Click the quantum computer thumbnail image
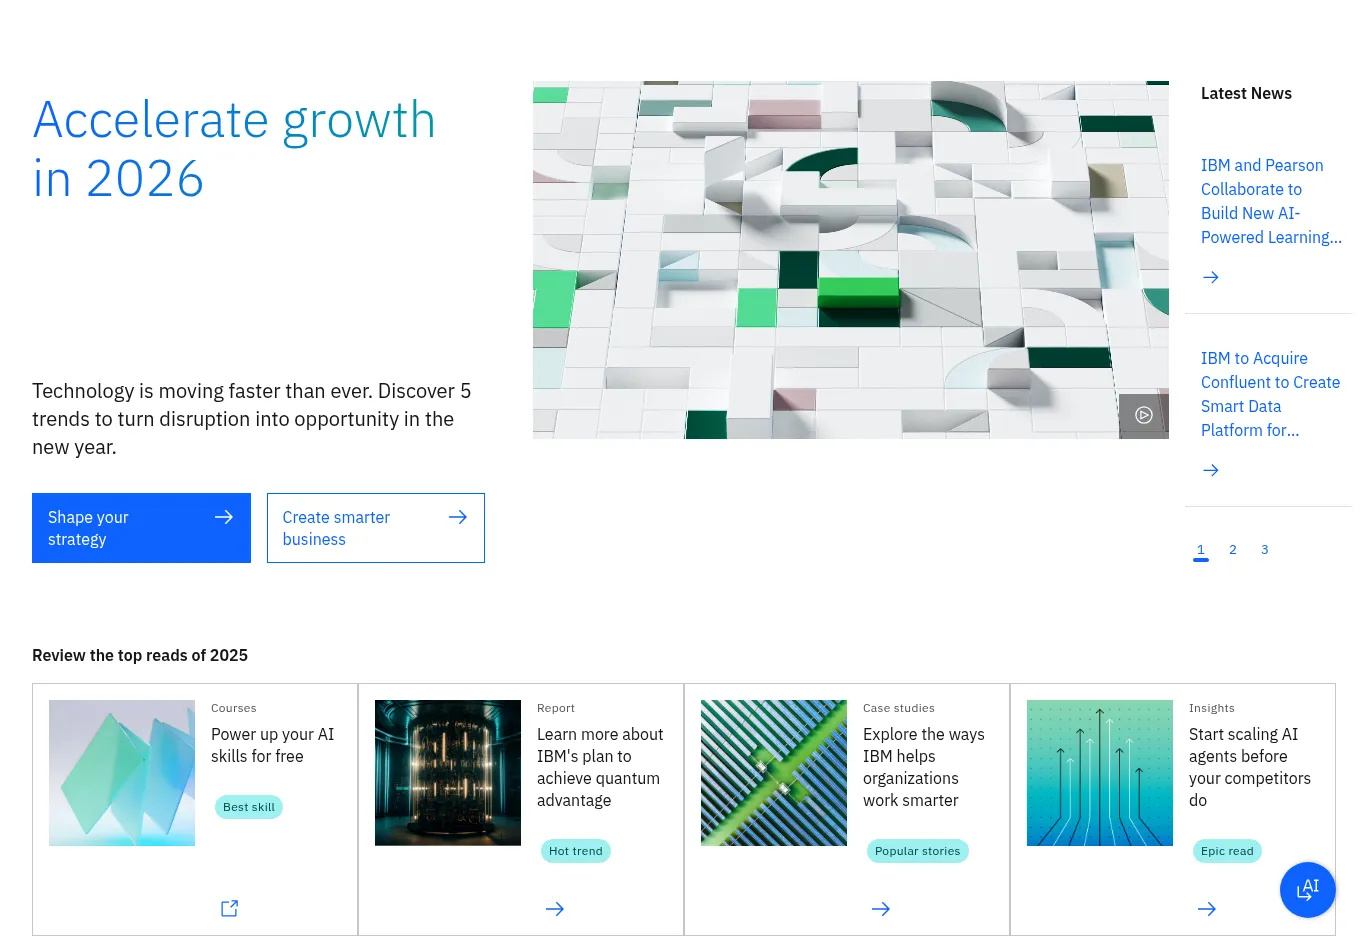The image size is (1368, 950). pyautogui.click(x=448, y=773)
